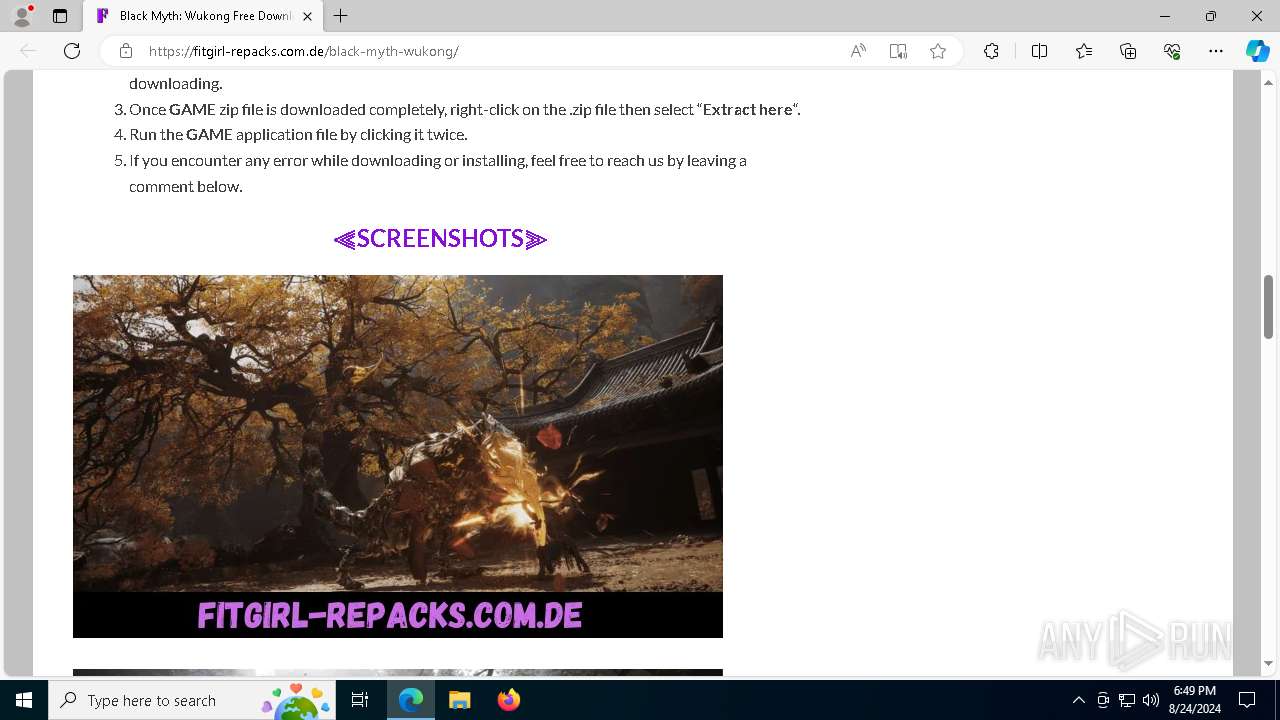Click the SCREENSHOTS heading

440,238
